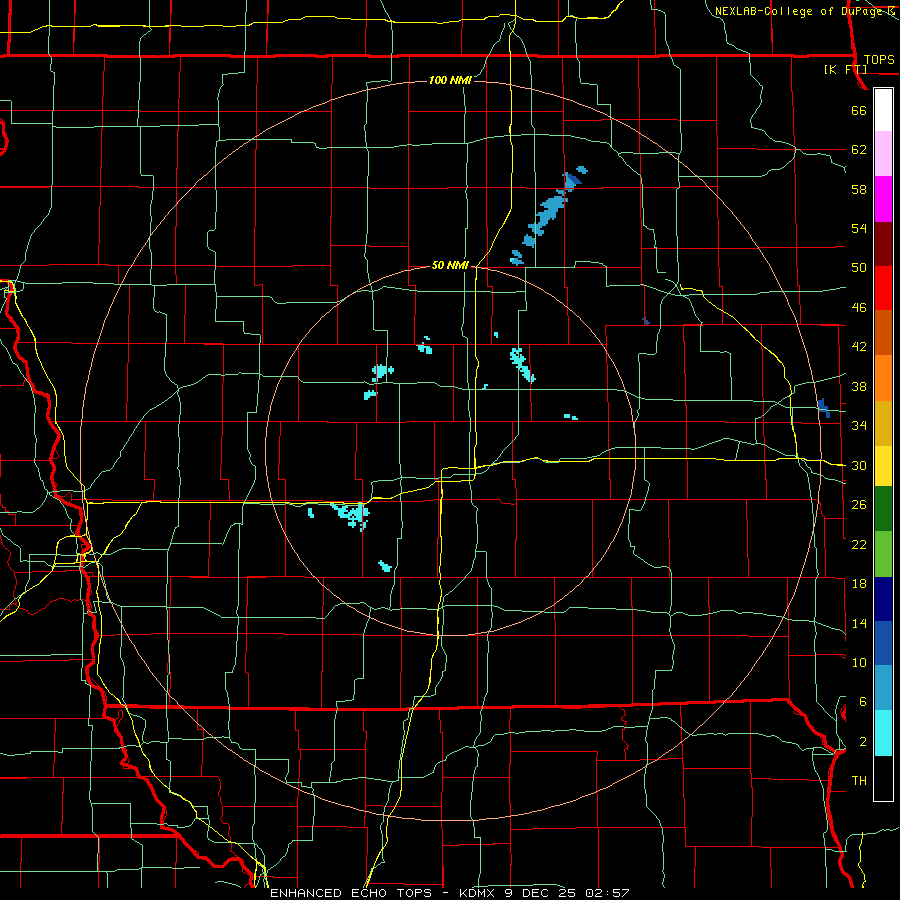
Task: Click the legend value 34
Action: (x=859, y=425)
